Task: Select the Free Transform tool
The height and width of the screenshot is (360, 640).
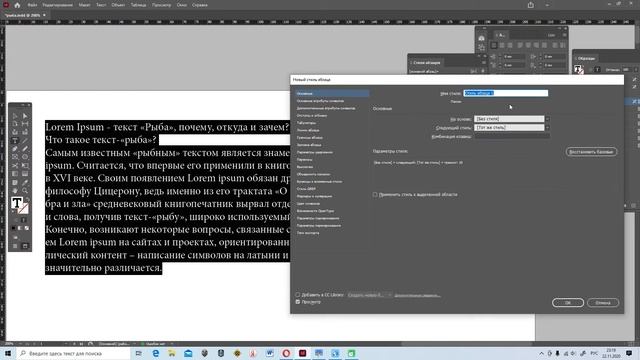Action: click(x=25, y=166)
